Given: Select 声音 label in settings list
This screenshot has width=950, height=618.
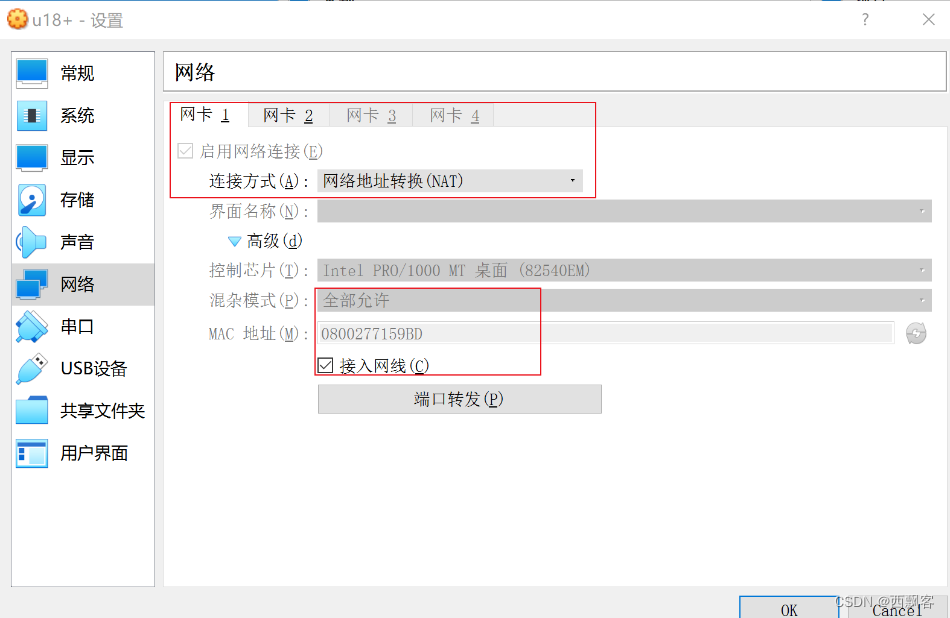Looking at the screenshot, I should click(x=78, y=242).
